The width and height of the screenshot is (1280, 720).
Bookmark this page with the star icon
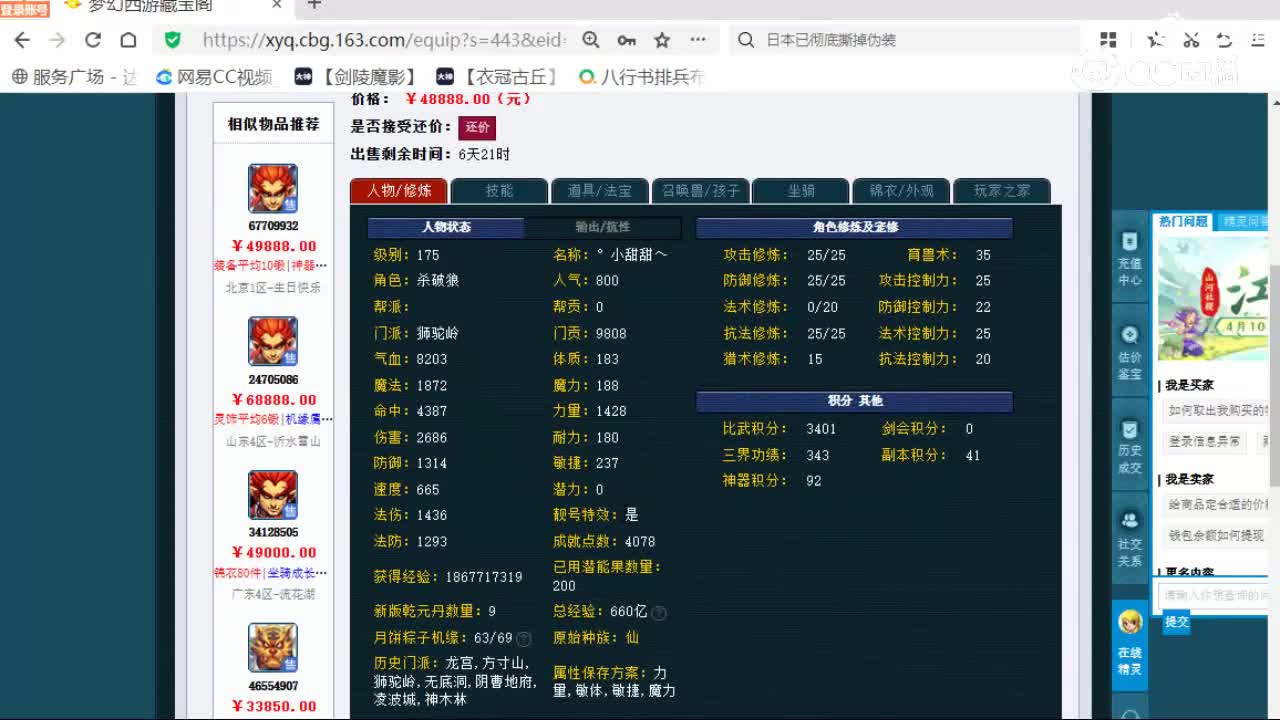click(x=661, y=41)
